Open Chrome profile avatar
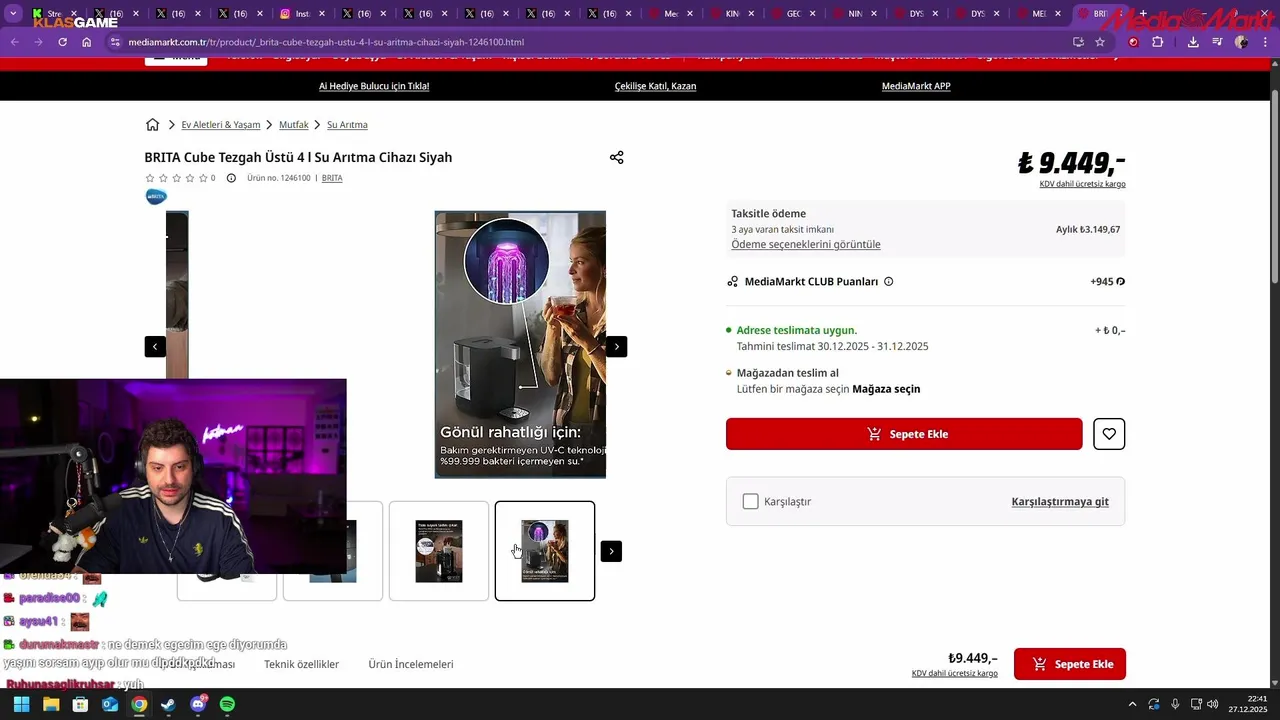This screenshot has height=720, width=1280. [1241, 42]
